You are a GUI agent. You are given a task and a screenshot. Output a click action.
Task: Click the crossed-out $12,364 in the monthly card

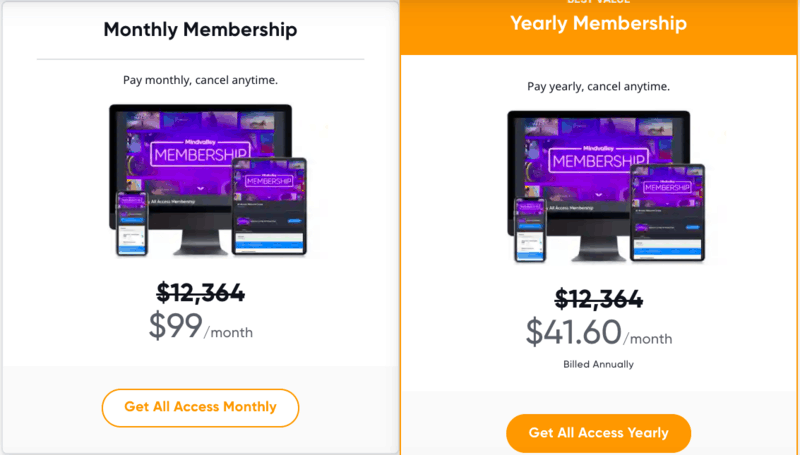200,292
